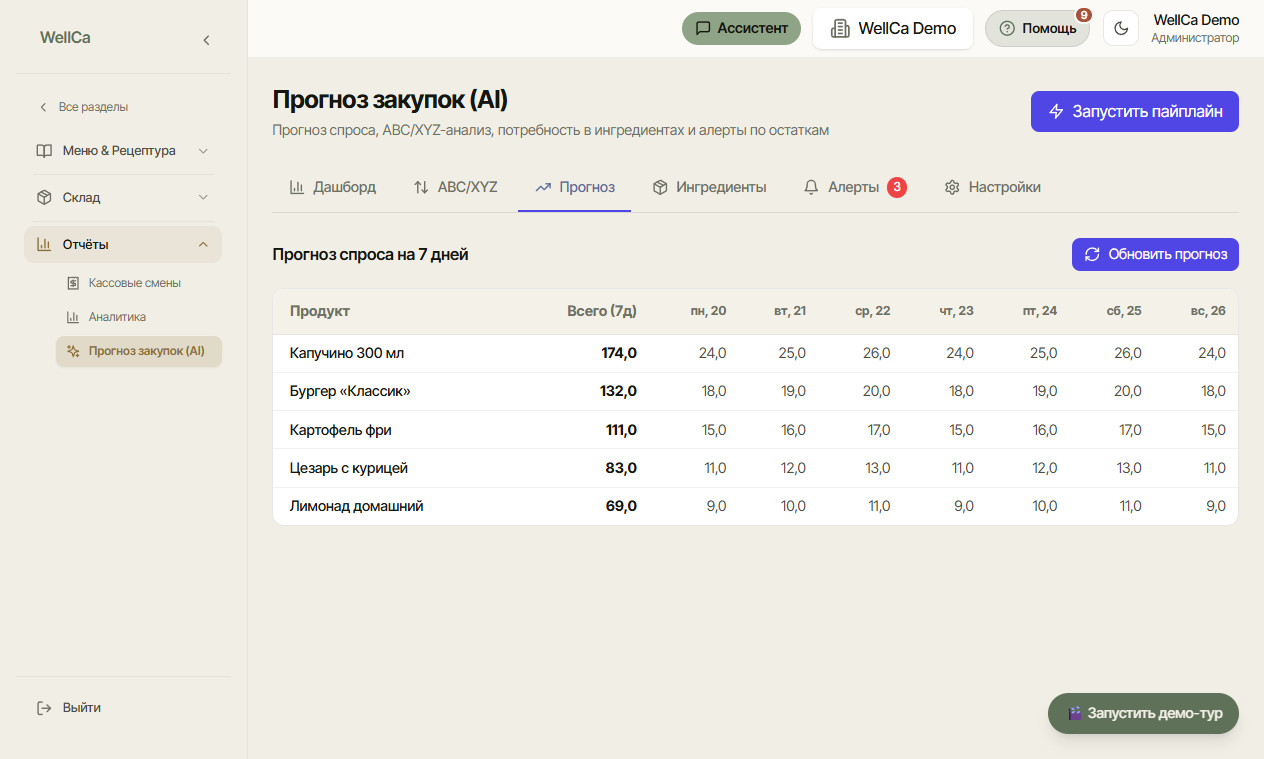The image size is (1264, 759).
Task: Expand the Склад section chevron
Action: click(203, 198)
